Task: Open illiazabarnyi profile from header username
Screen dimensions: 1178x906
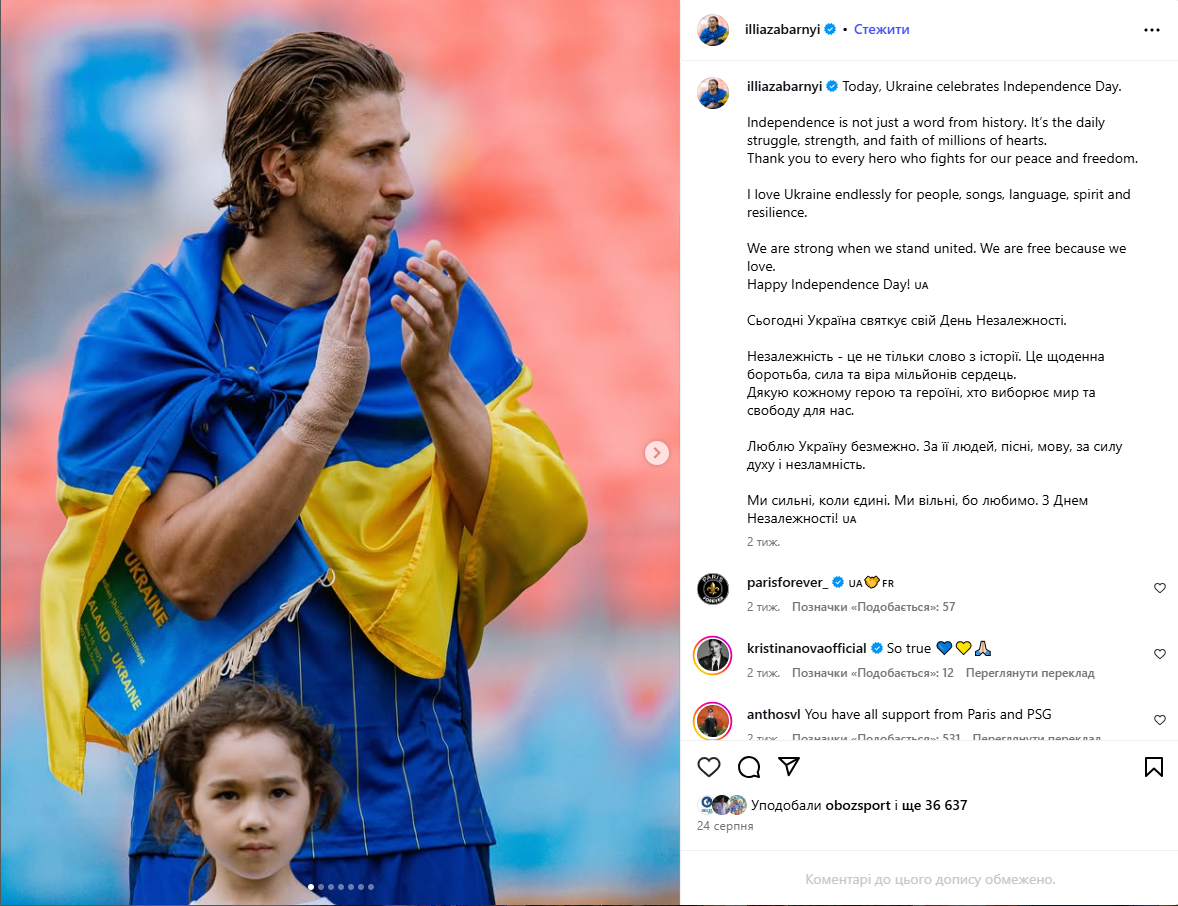Action: [782, 29]
